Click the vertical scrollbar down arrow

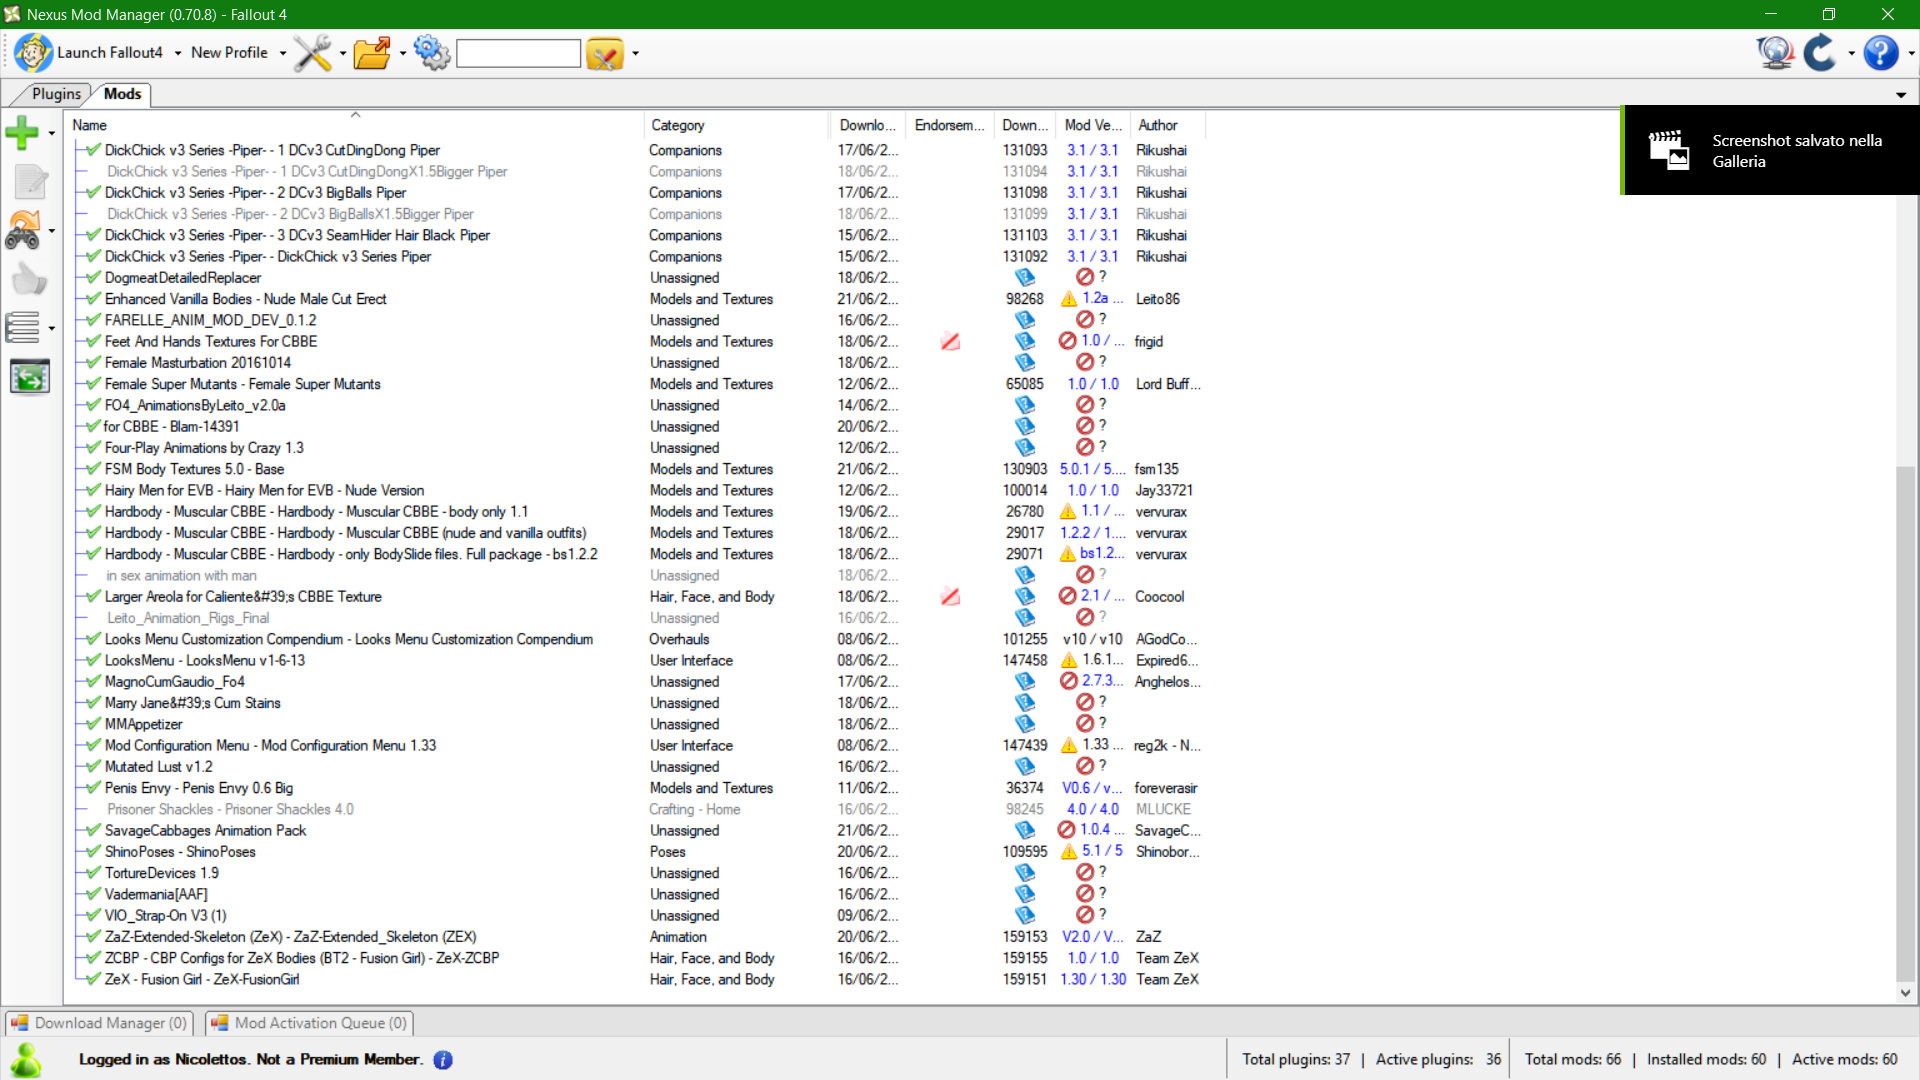1906,993
